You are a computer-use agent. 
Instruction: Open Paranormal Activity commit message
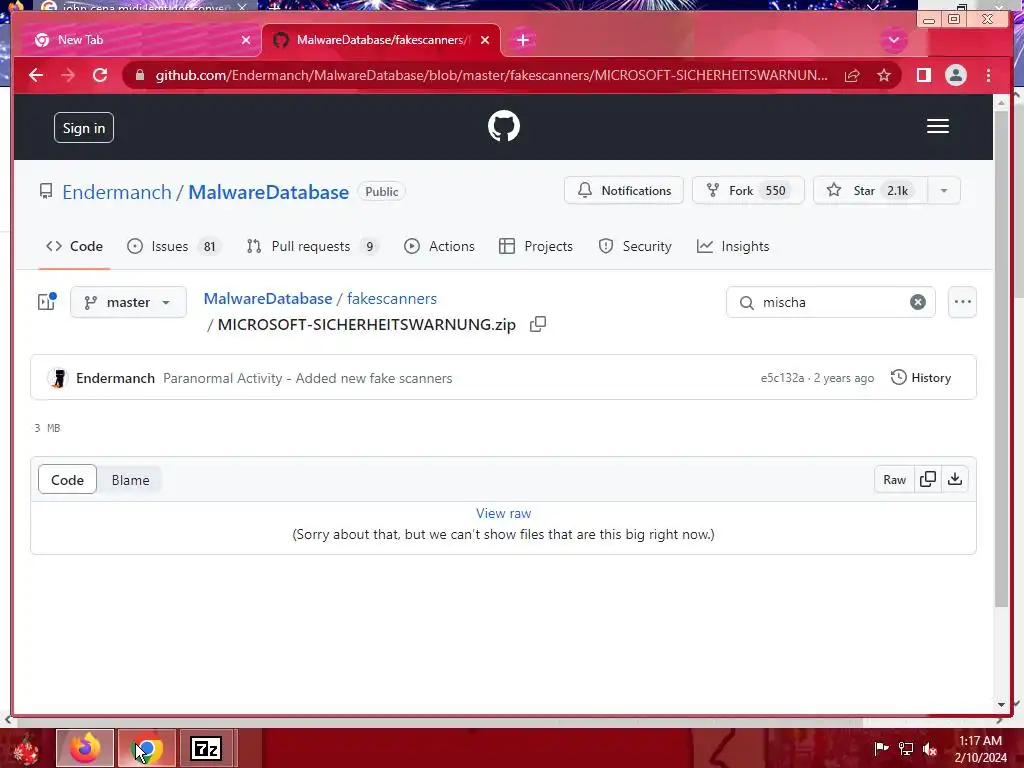coord(308,378)
